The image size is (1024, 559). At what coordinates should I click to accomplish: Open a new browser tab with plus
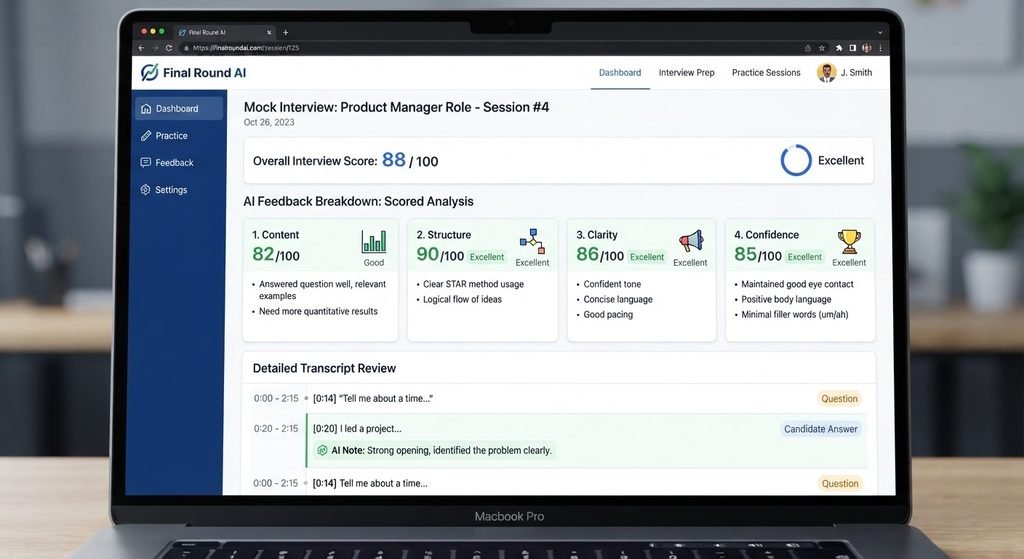(285, 32)
